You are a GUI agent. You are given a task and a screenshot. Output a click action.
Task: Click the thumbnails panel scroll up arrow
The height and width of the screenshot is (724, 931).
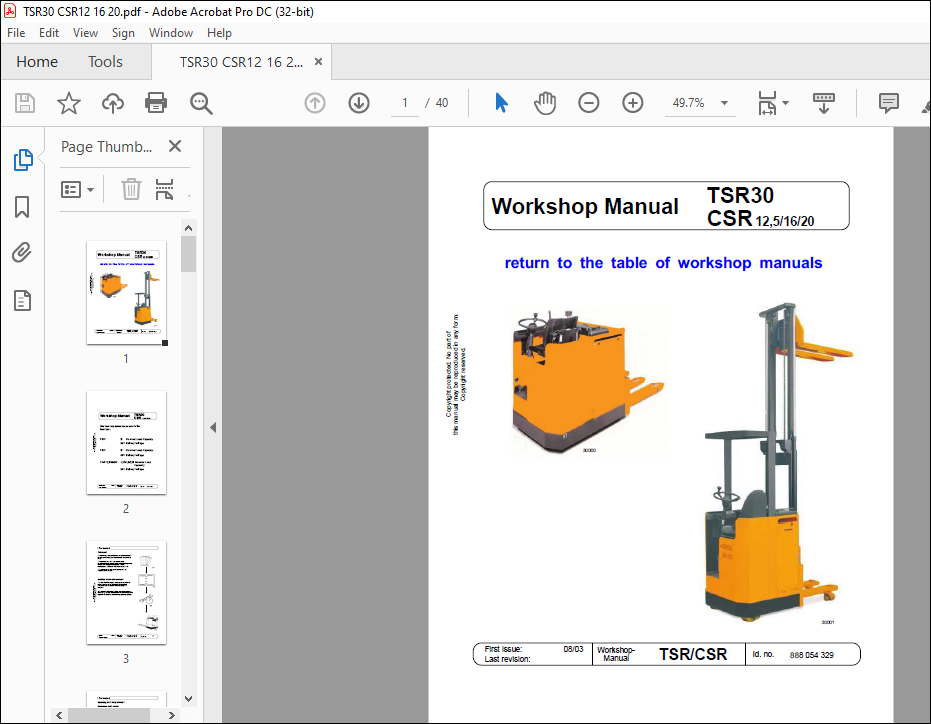[188, 228]
